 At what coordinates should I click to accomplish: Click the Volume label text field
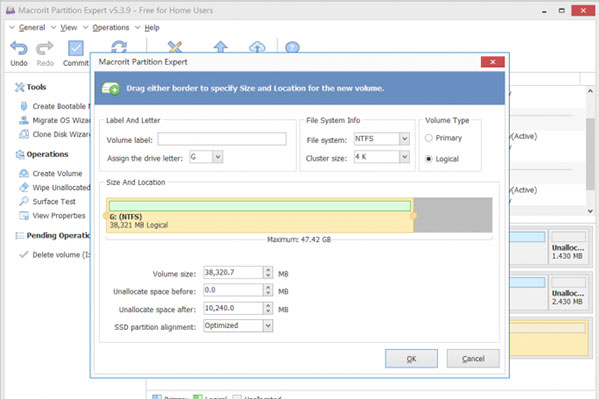point(222,139)
